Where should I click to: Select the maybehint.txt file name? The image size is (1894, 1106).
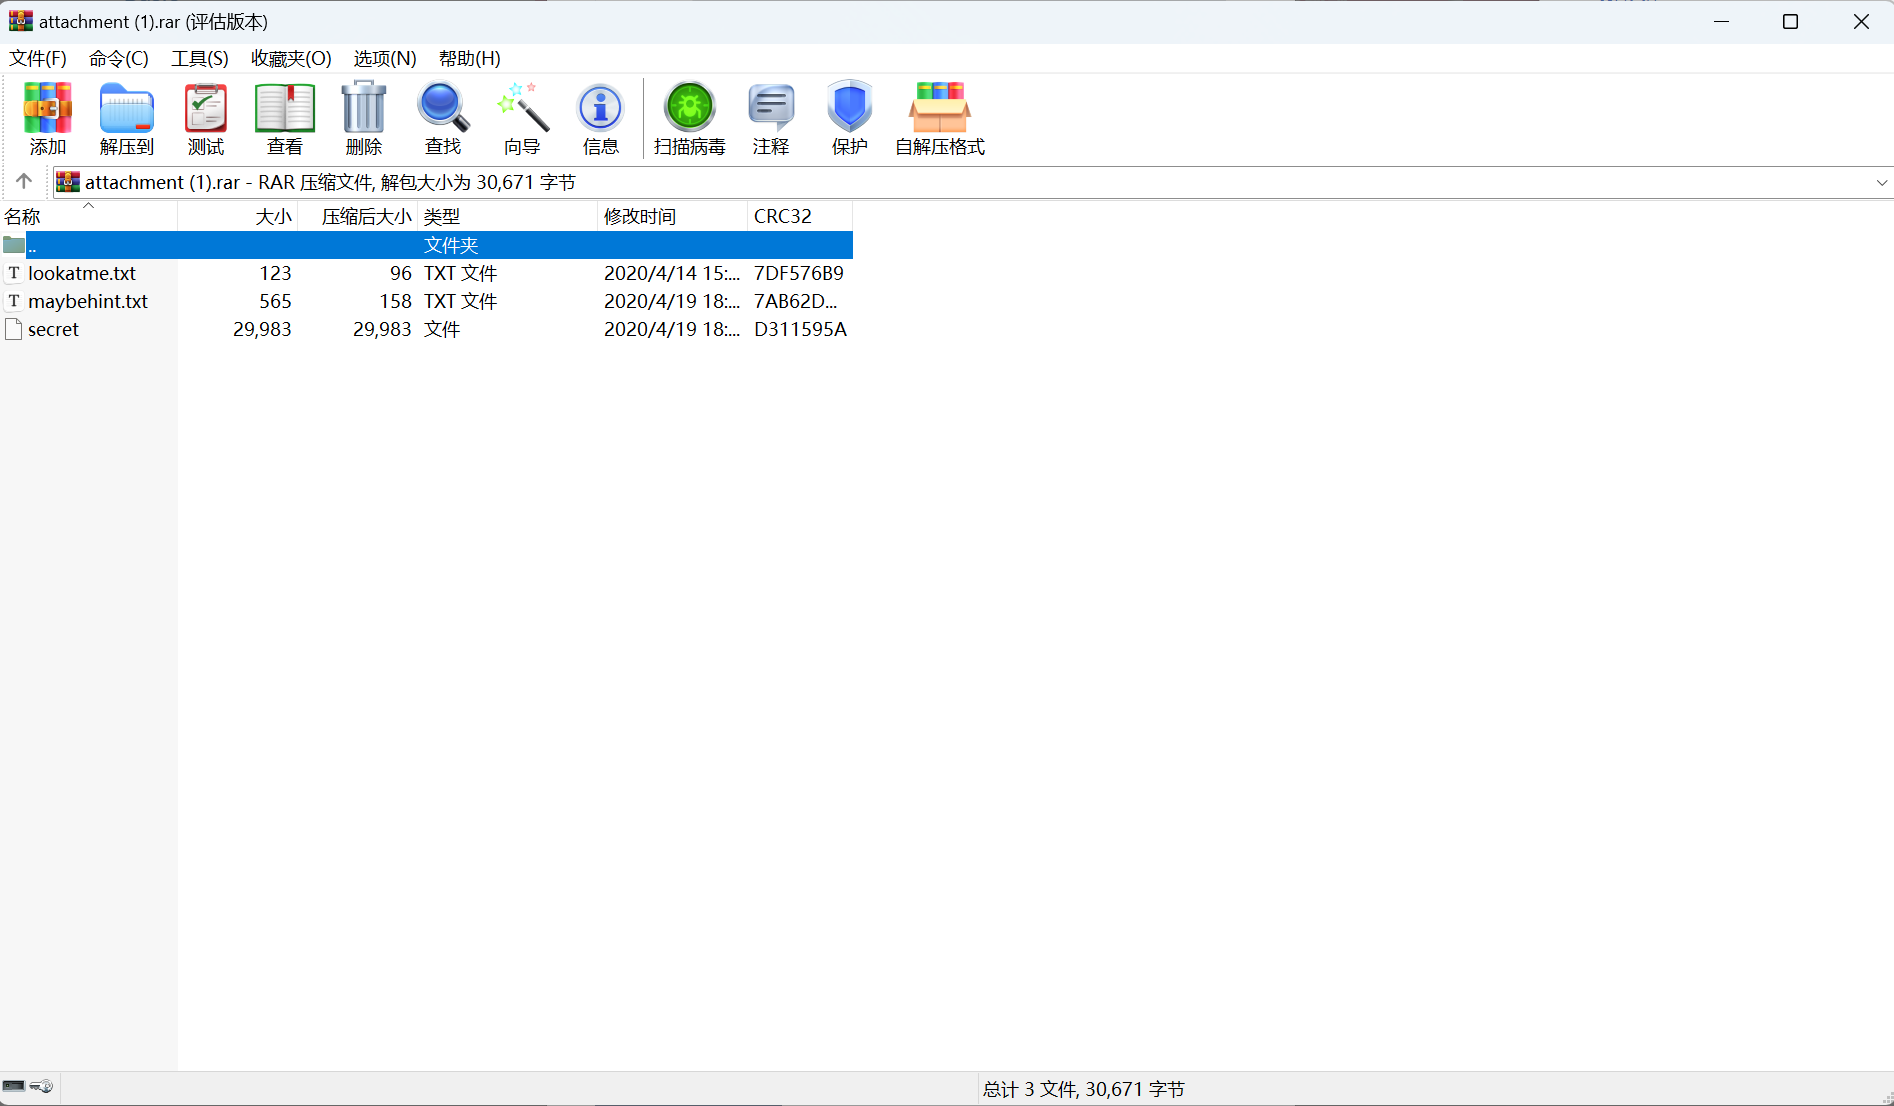click(88, 301)
